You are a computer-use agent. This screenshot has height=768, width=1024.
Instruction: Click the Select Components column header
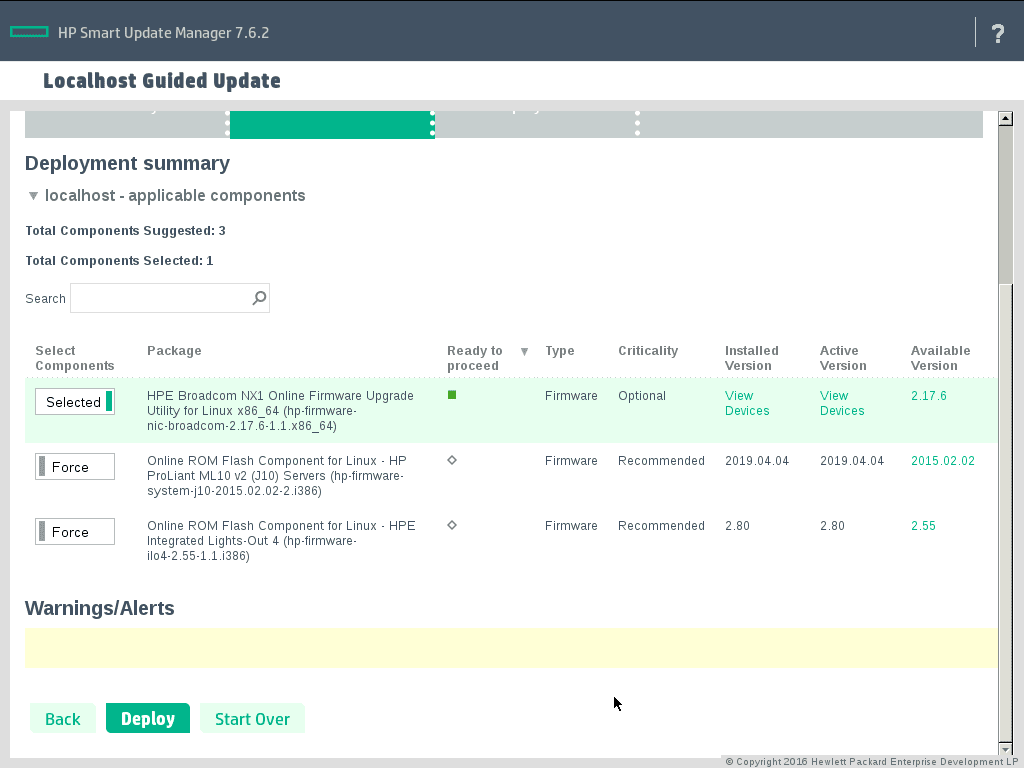tap(74, 358)
